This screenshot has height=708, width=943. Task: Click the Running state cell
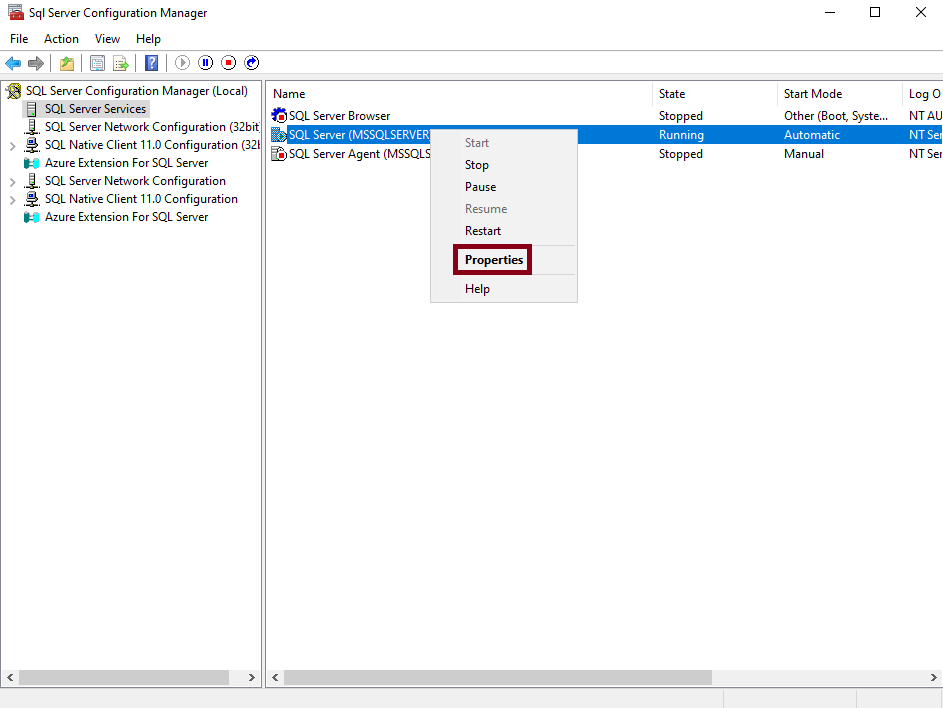[x=681, y=135]
